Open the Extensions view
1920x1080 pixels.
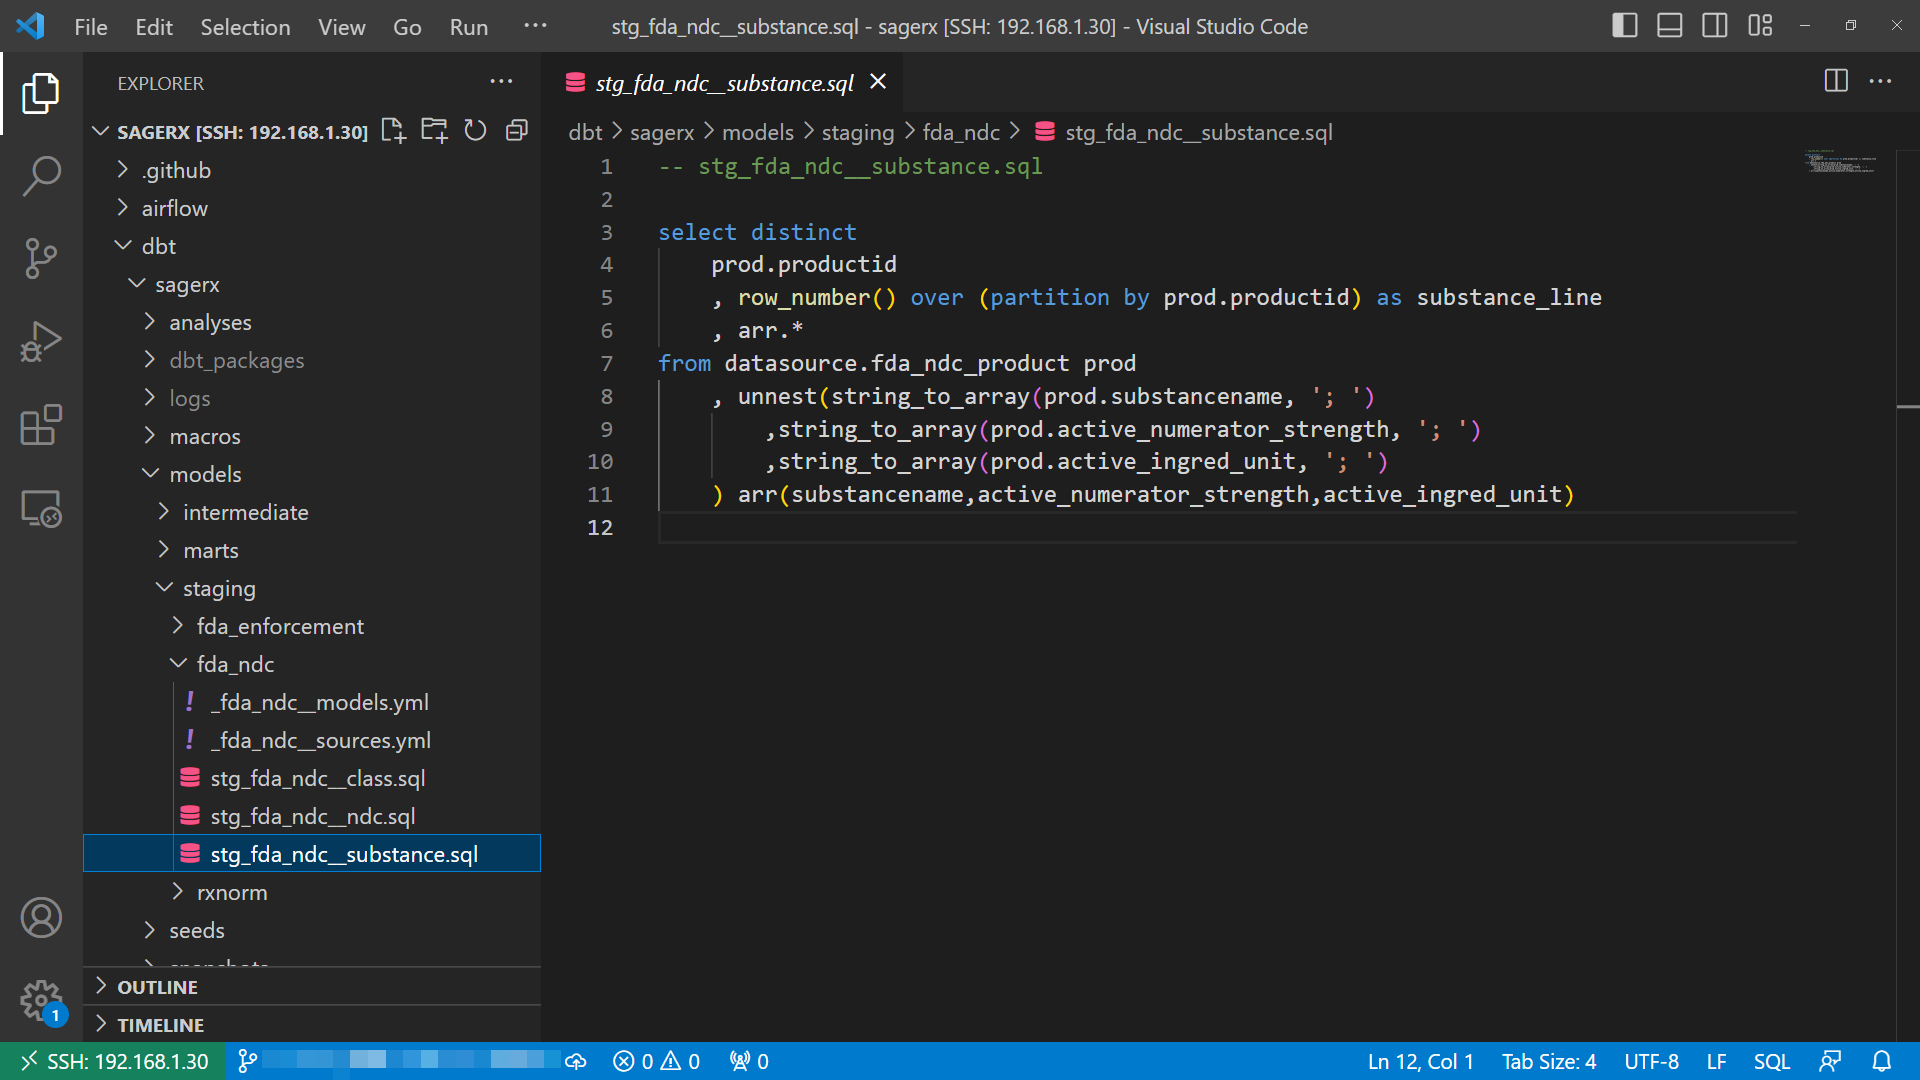[x=41, y=425]
